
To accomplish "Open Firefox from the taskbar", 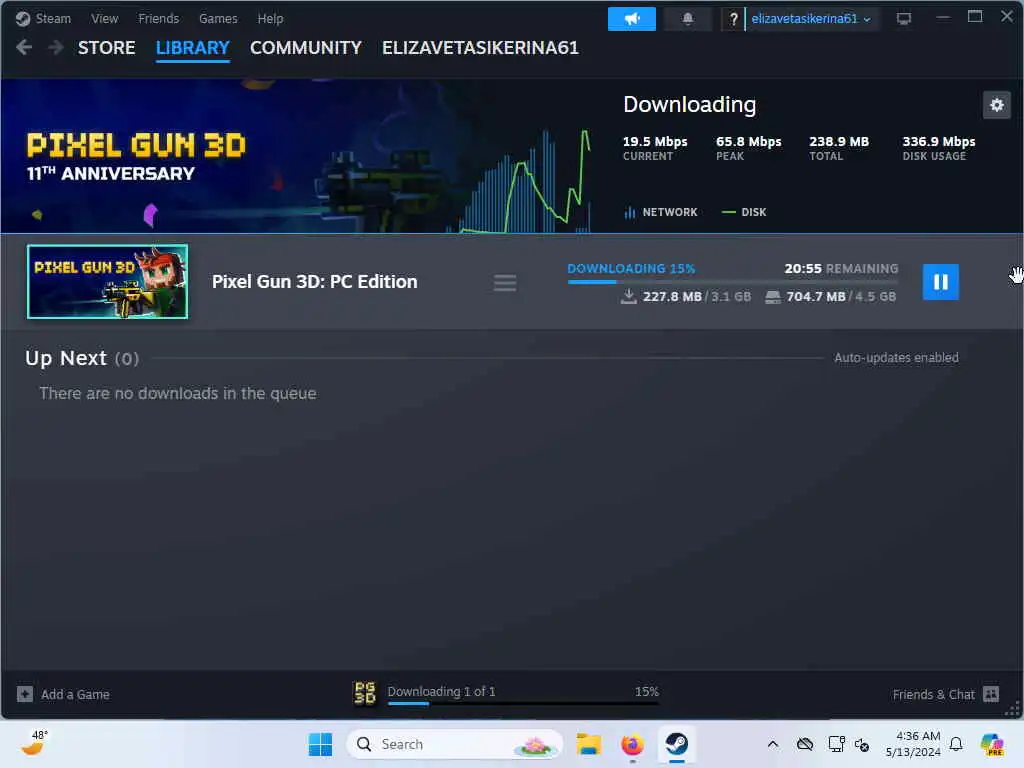I will point(632,744).
